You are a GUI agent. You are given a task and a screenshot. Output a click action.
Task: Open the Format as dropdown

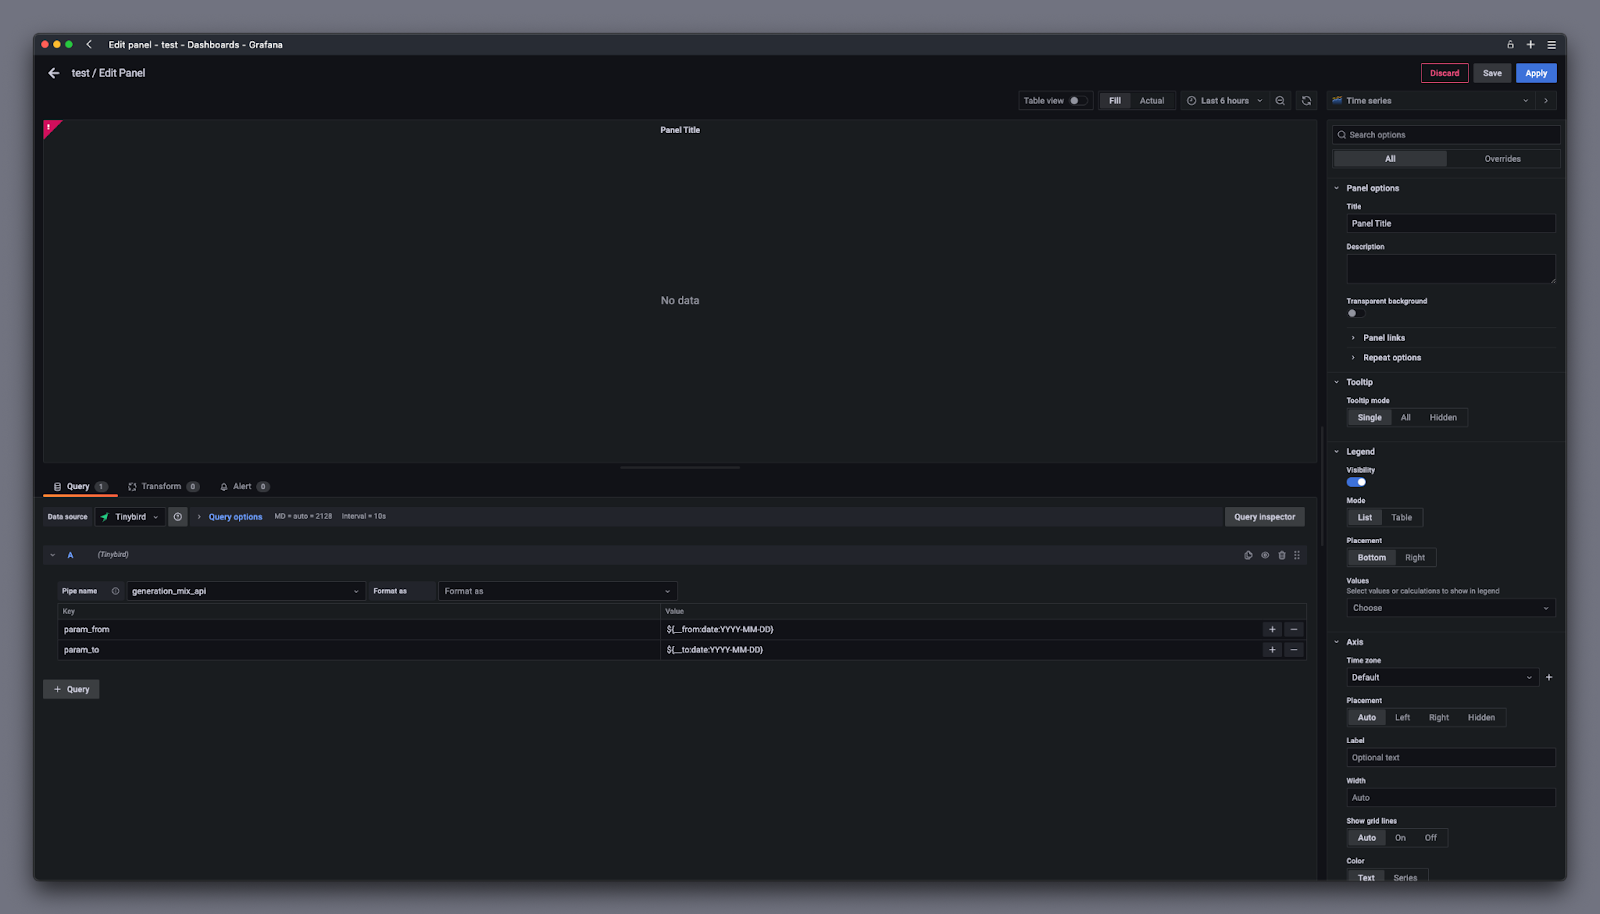(557, 591)
